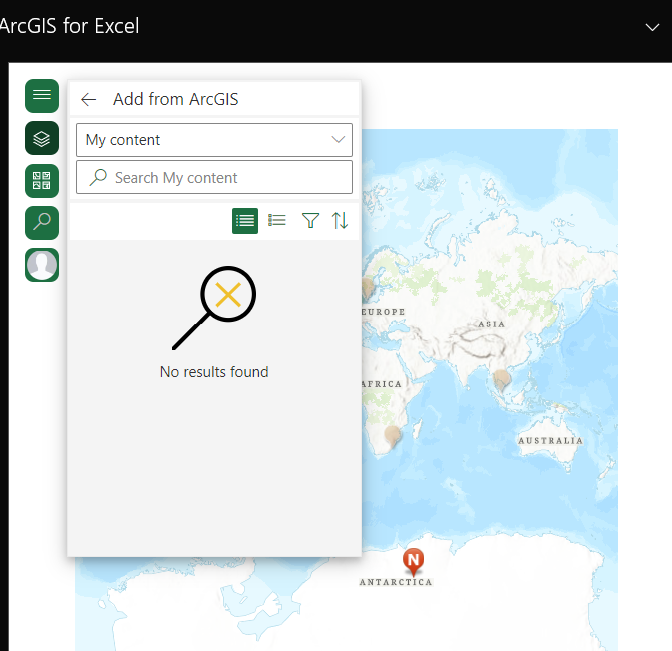Image resolution: width=672 pixels, height=651 pixels.
Task: Select the map marker in Southeast Asia
Action: (x=501, y=379)
